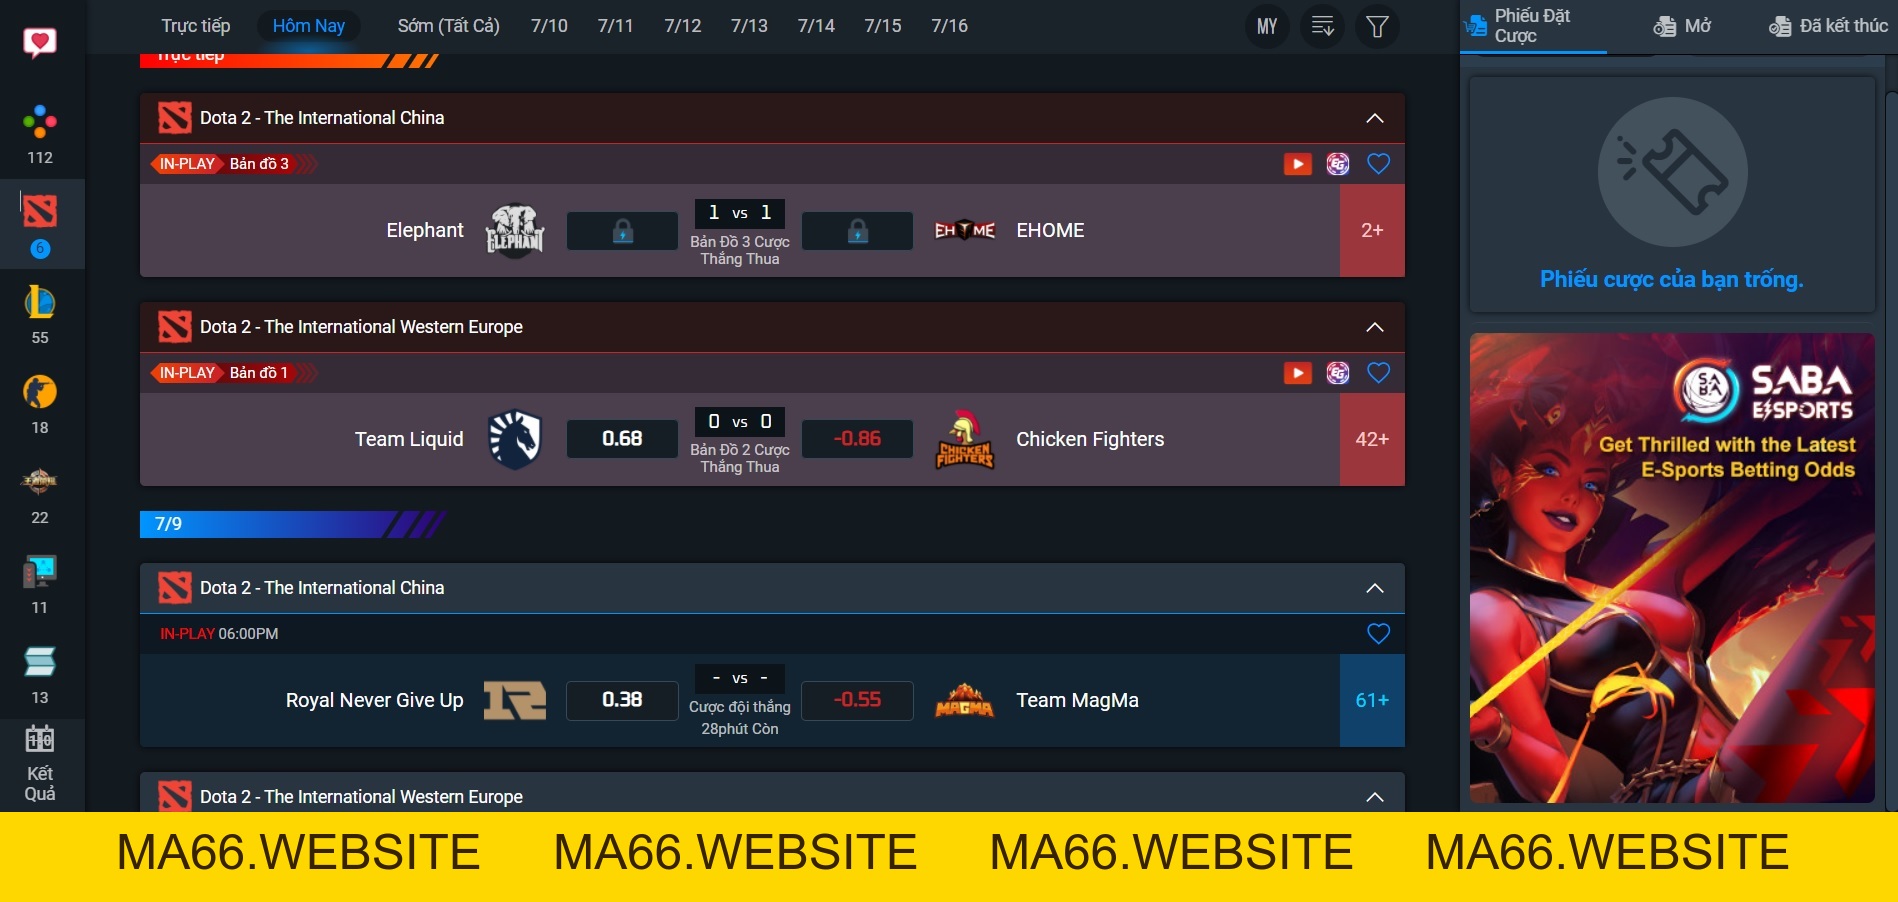Click locked odds for EHOME
This screenshot has width=1898, height=902.
pos(857,231)
